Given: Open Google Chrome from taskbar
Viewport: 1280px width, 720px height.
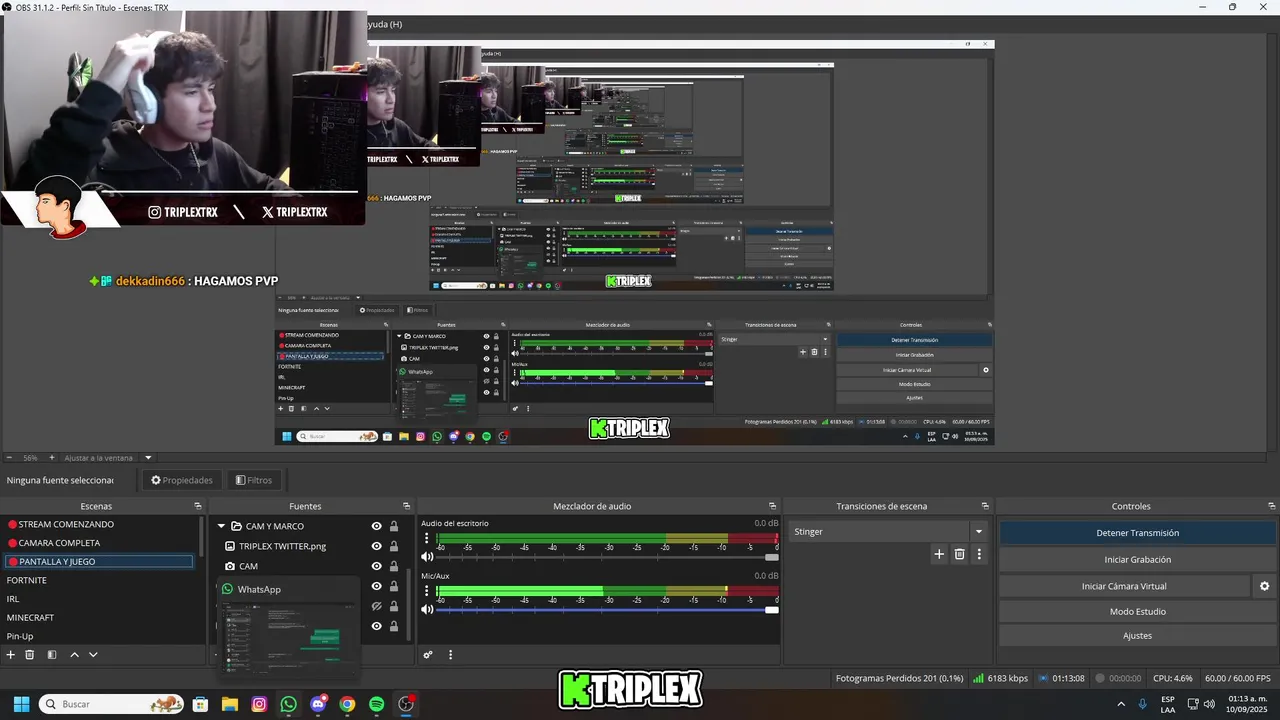Looking at the screenshot, I should [347, 704].
